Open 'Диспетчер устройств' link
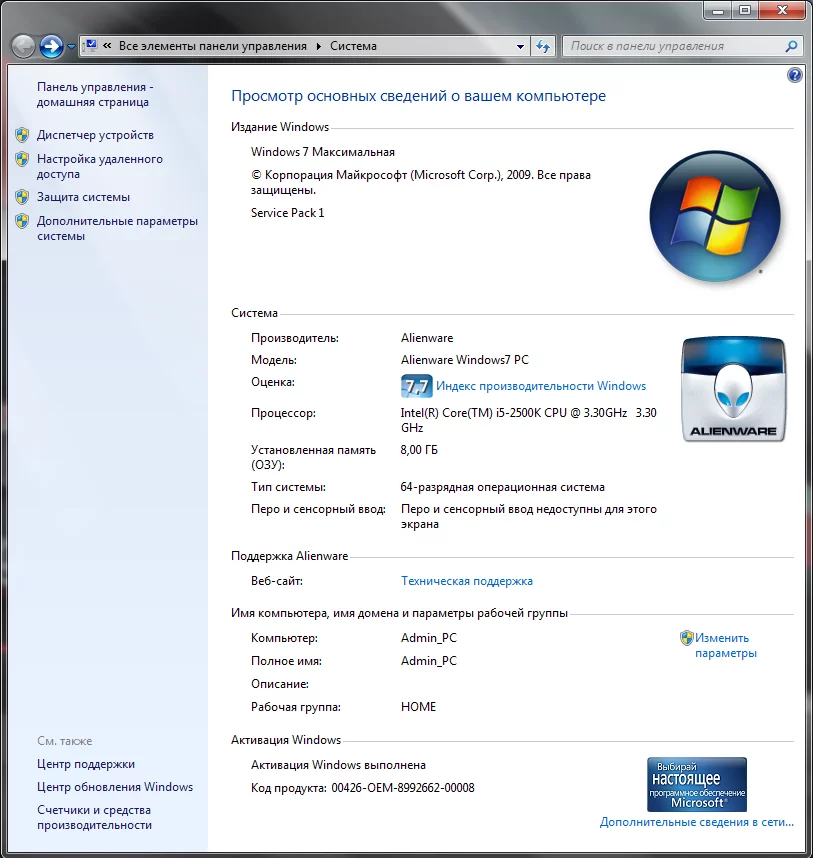The height and width of the screenshot is (858, 813). [95, 135]
